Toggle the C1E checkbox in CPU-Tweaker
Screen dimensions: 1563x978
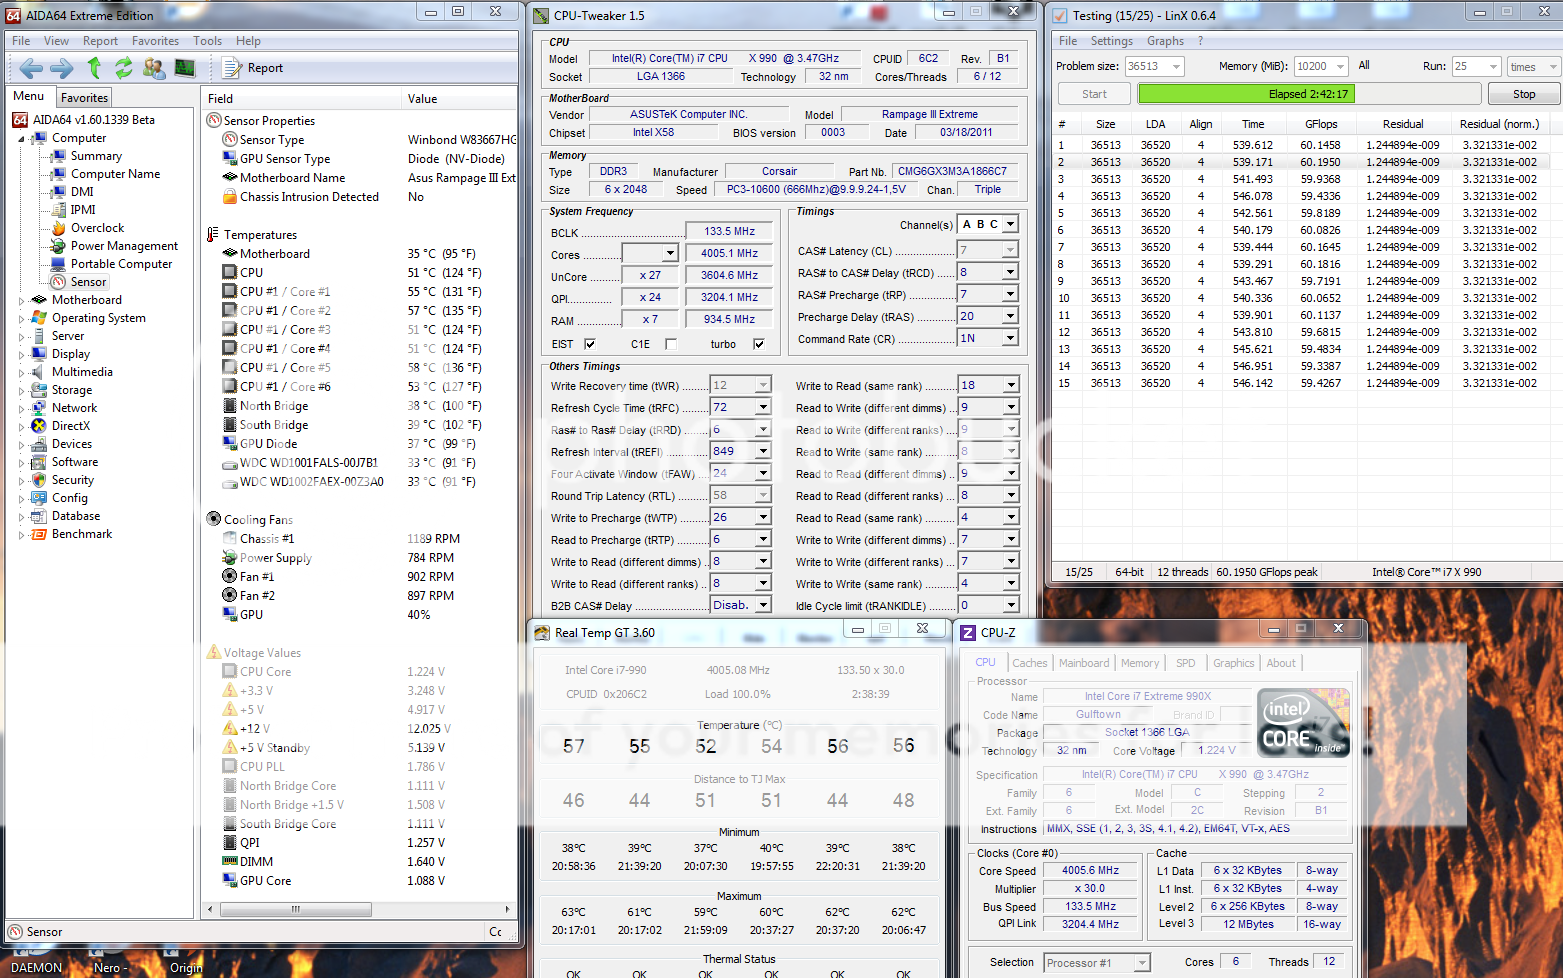coord(671,344)
